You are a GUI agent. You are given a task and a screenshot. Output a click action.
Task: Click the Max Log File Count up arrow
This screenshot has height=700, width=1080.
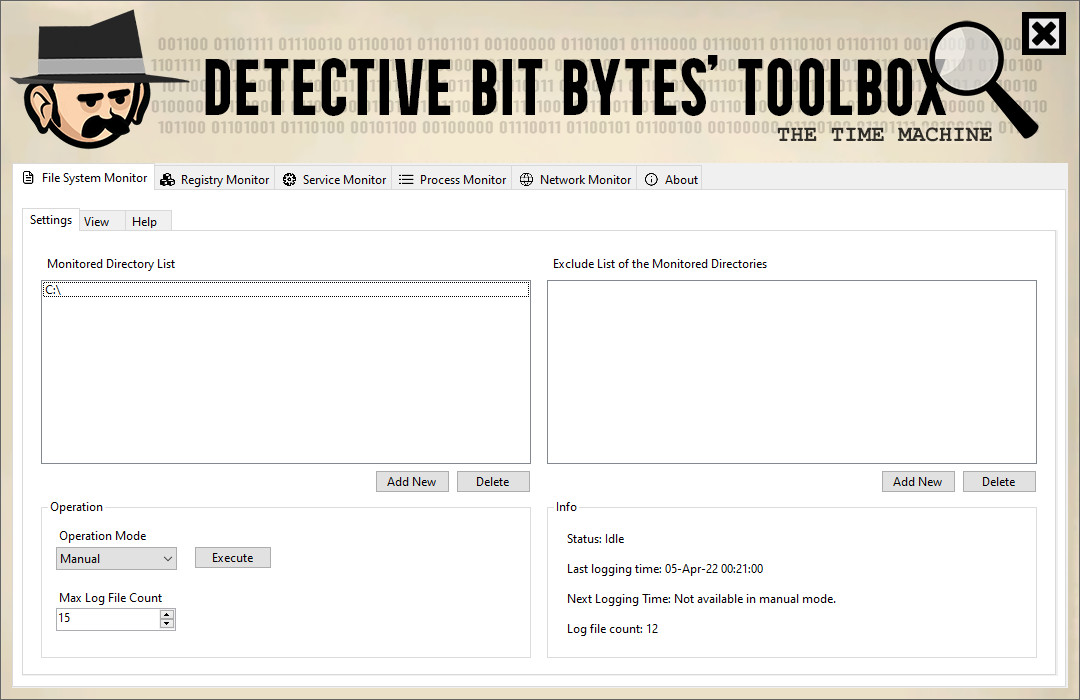pos(167,614)
